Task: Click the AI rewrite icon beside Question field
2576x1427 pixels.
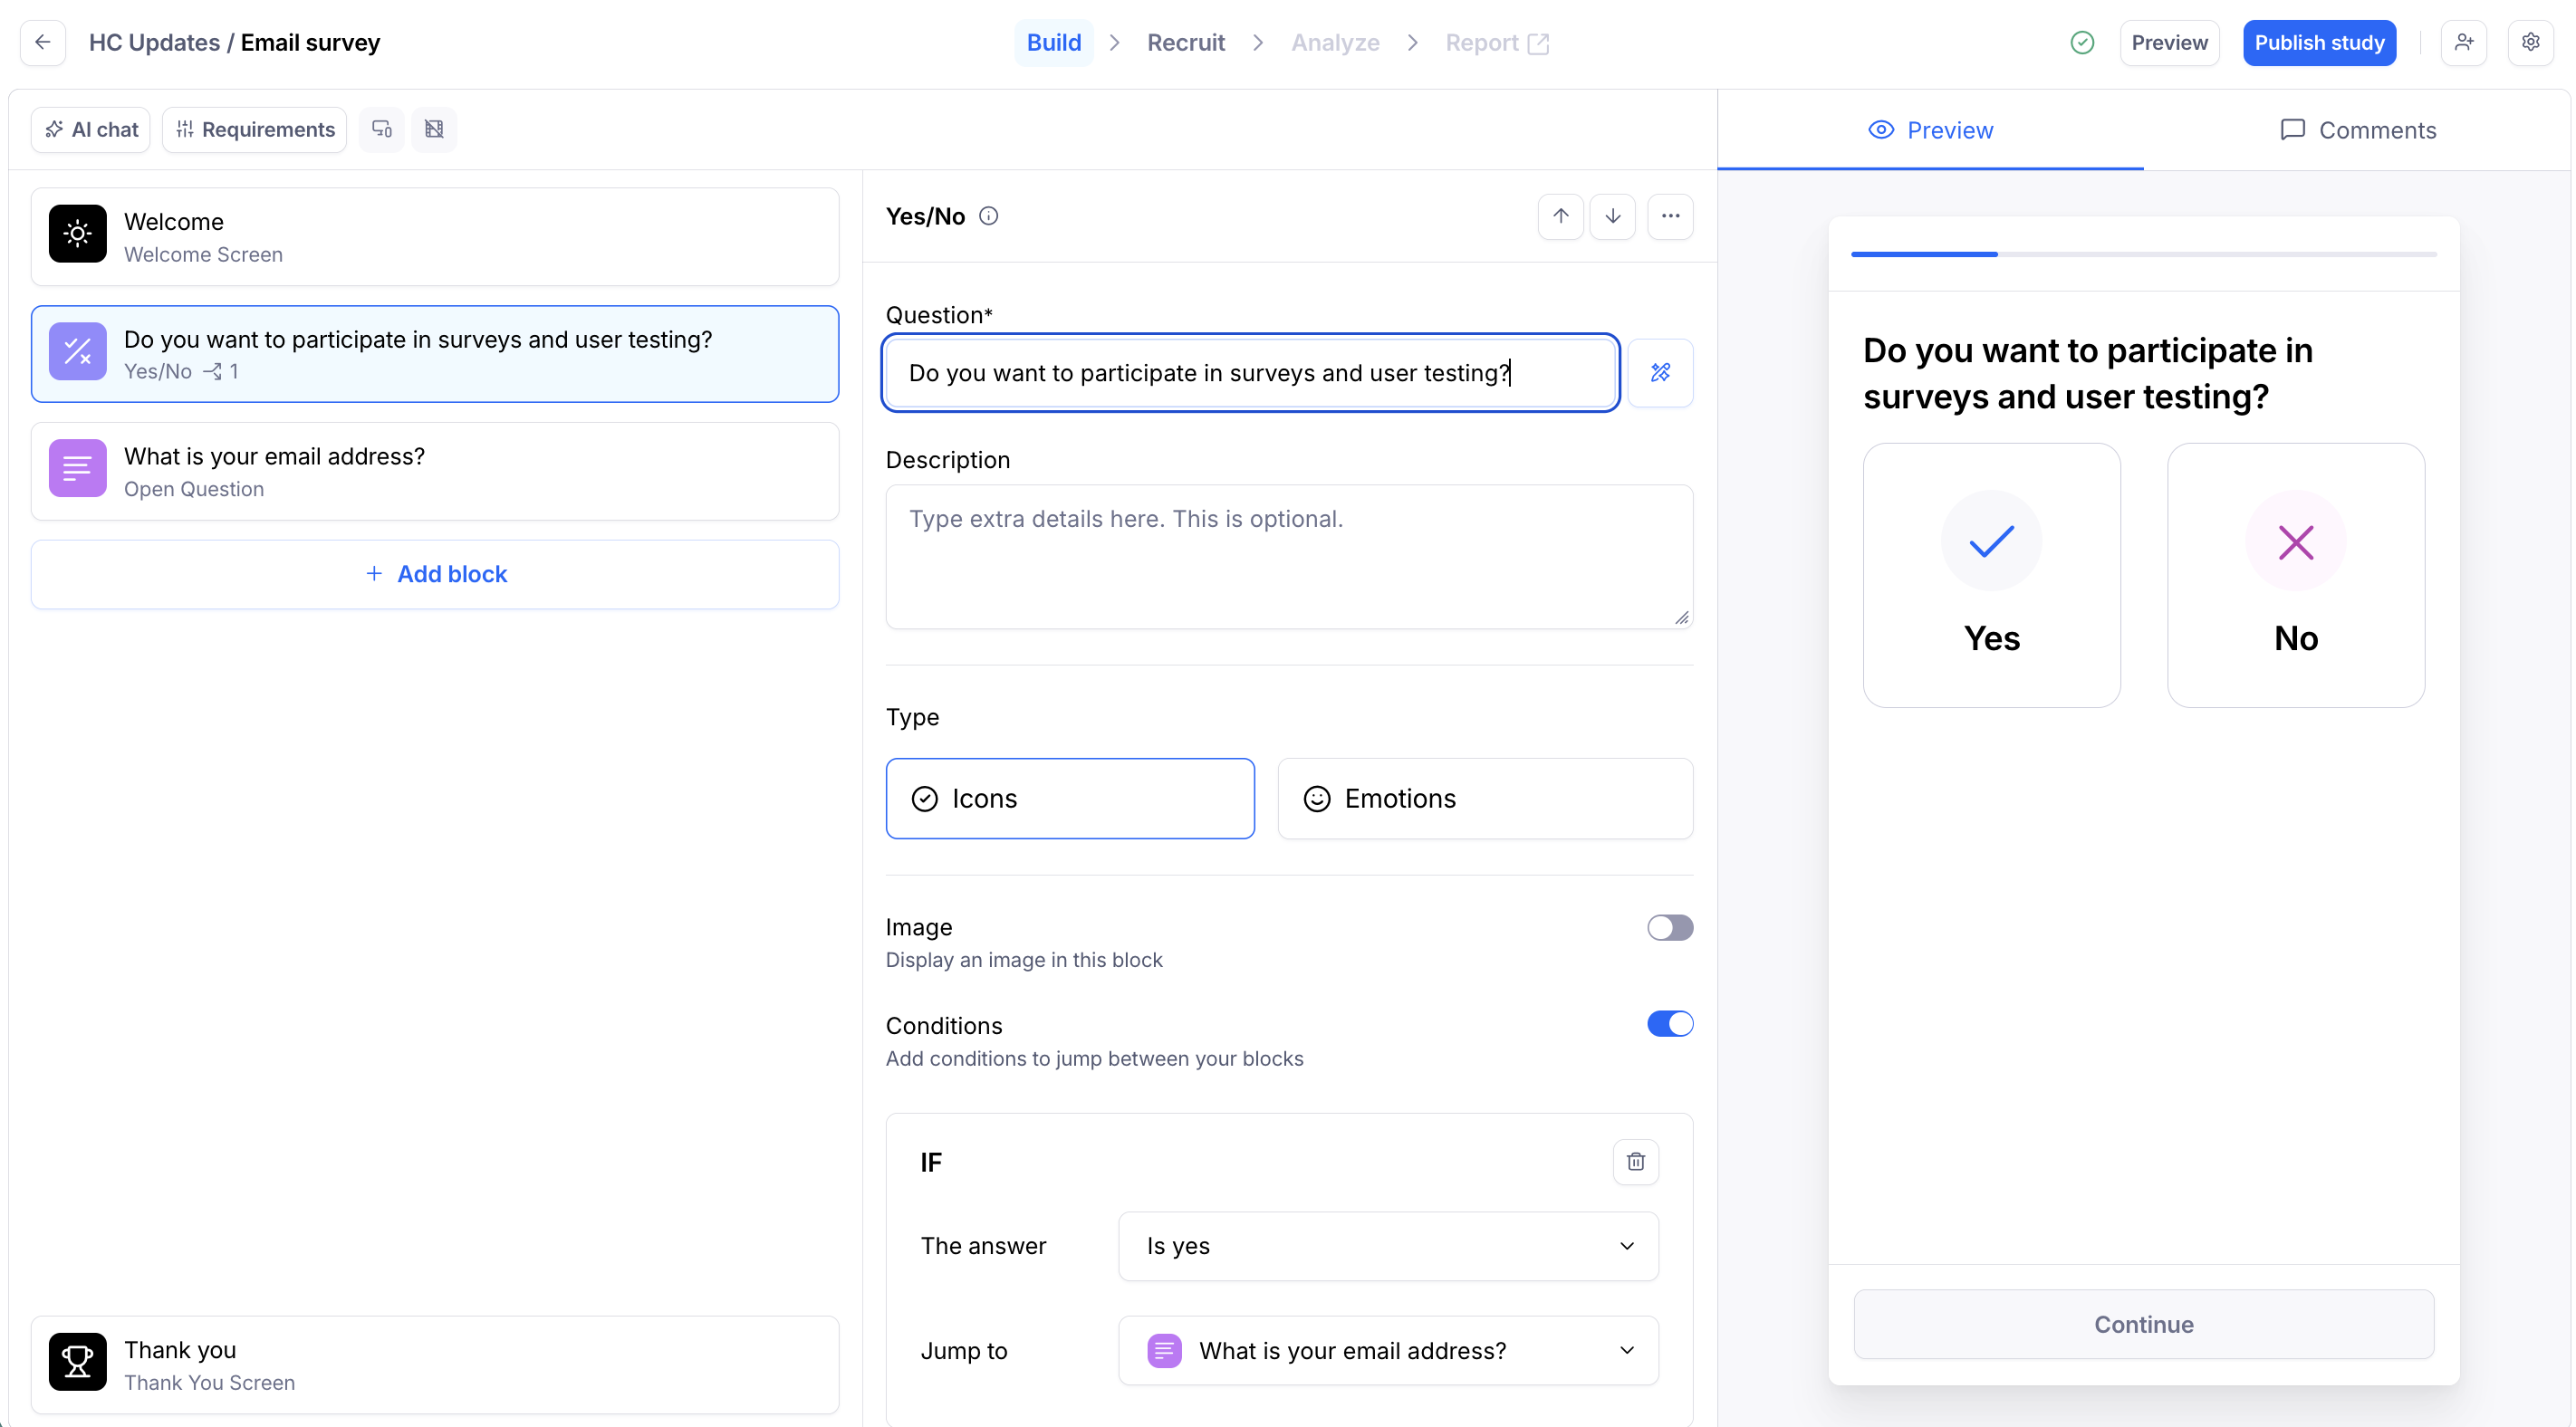Action: [x=1660, y=372]
